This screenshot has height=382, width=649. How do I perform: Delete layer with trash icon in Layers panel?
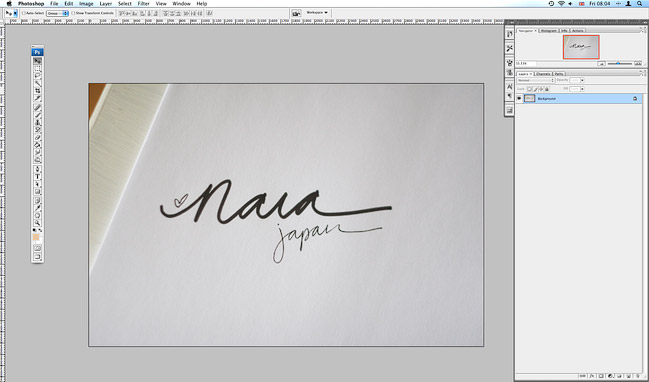point(638,376)
